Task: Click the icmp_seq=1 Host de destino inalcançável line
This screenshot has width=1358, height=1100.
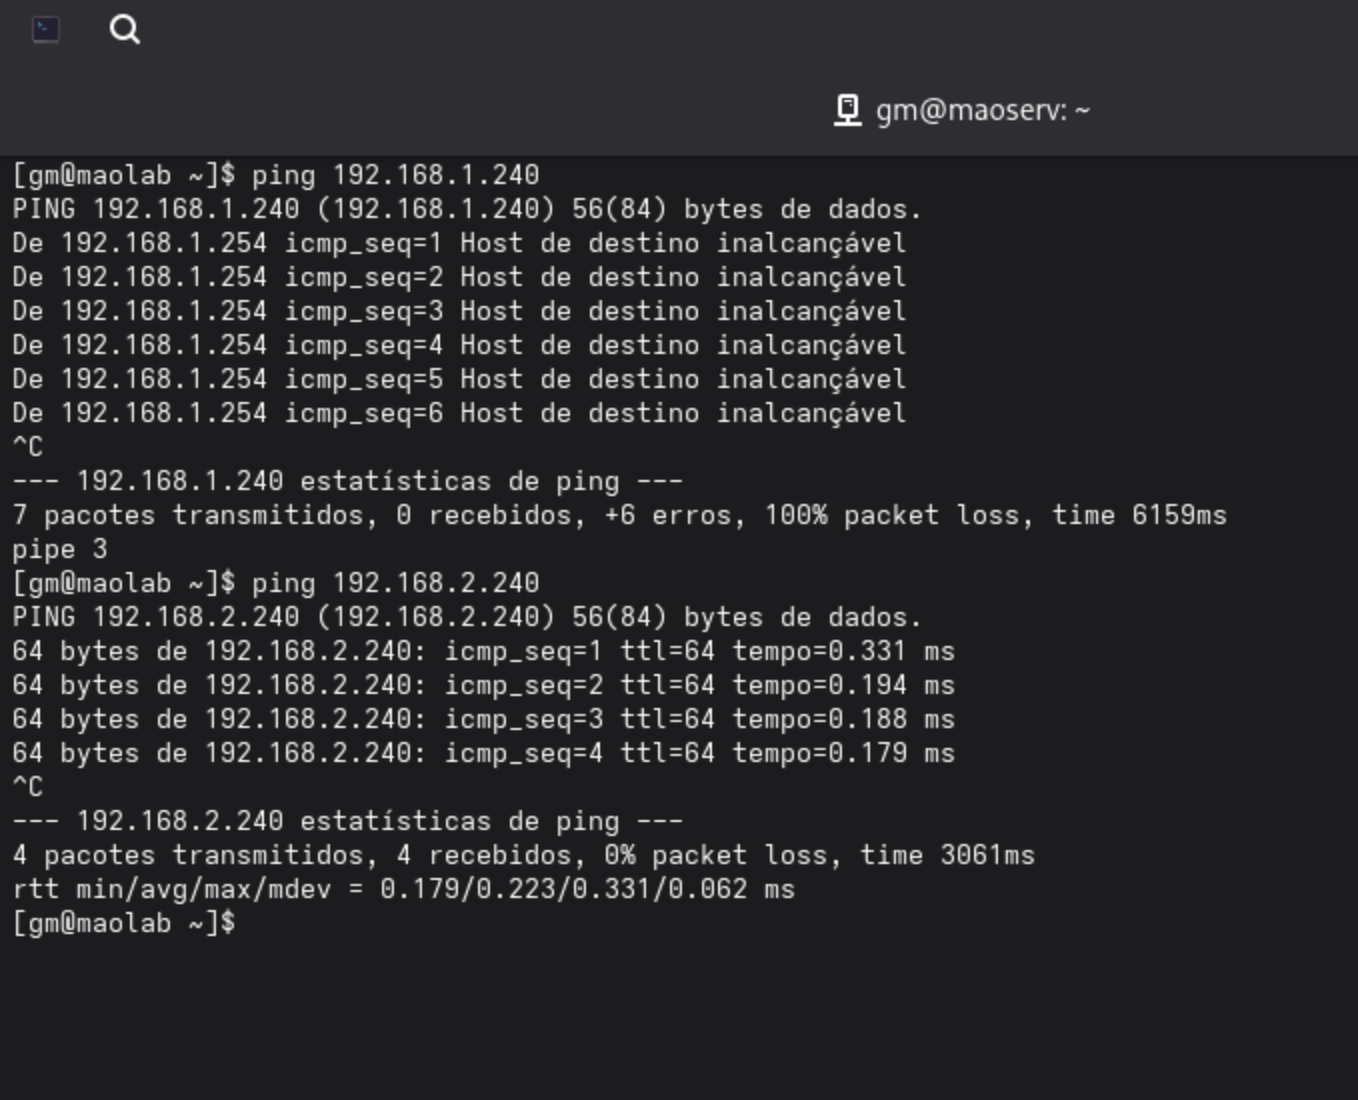Action: click(458, 243)
